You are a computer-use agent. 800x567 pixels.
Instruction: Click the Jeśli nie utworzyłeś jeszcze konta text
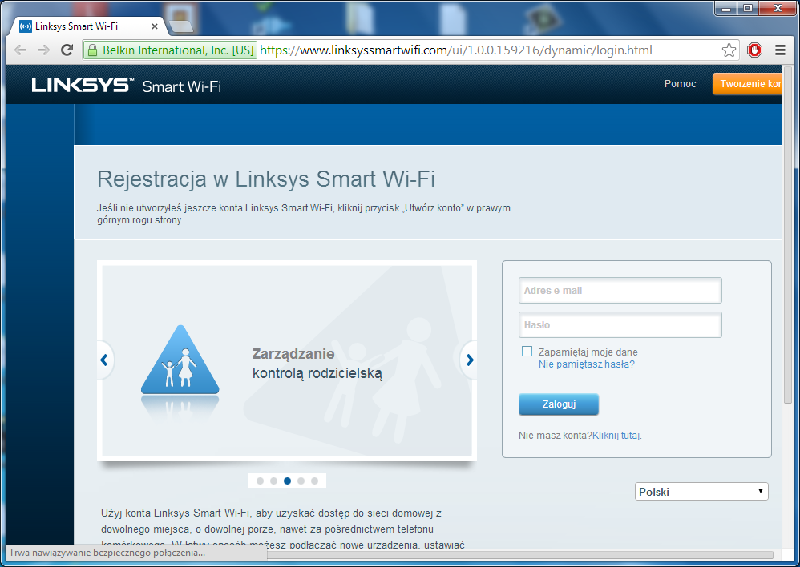point(304,214)
